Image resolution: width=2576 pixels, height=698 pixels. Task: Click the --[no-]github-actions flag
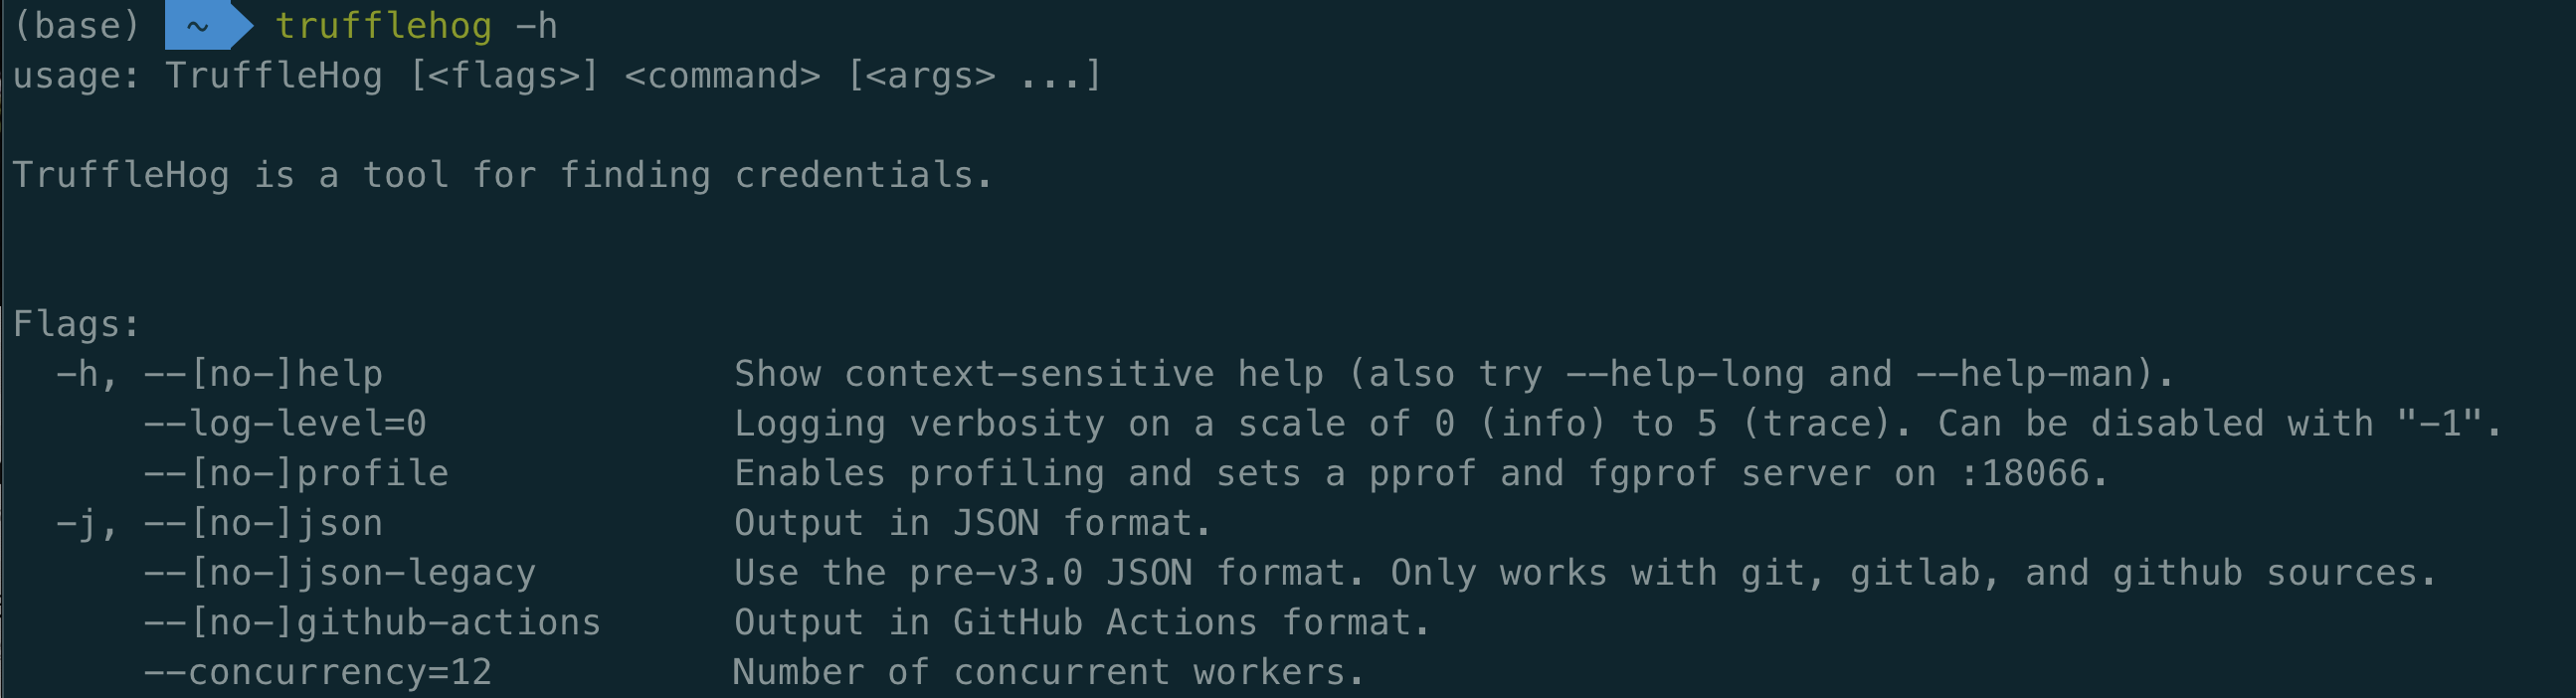(x=372, y=623)
